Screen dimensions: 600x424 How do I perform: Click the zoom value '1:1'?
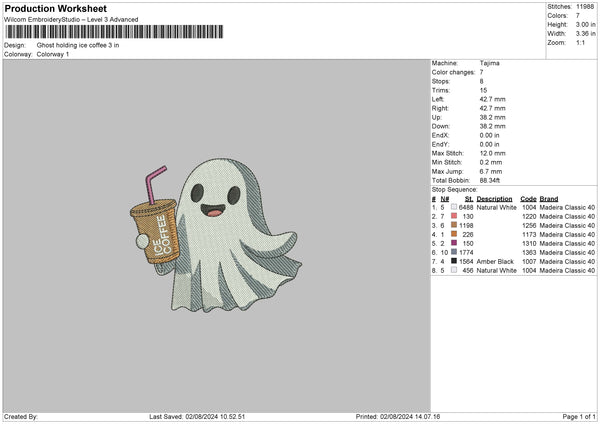tap(580, 42)
